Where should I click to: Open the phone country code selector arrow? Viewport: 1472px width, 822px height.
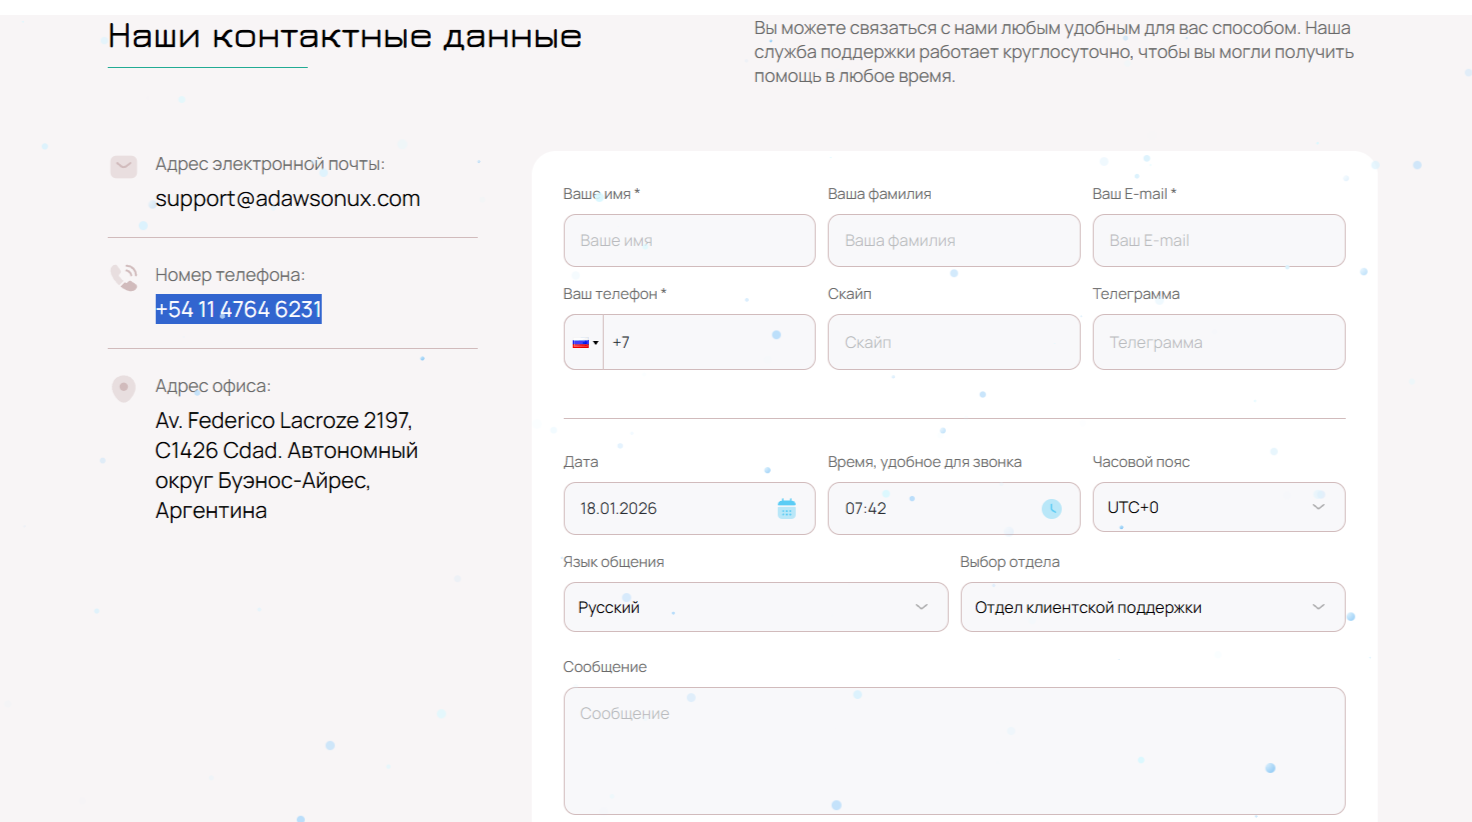(x=596, y=343)
